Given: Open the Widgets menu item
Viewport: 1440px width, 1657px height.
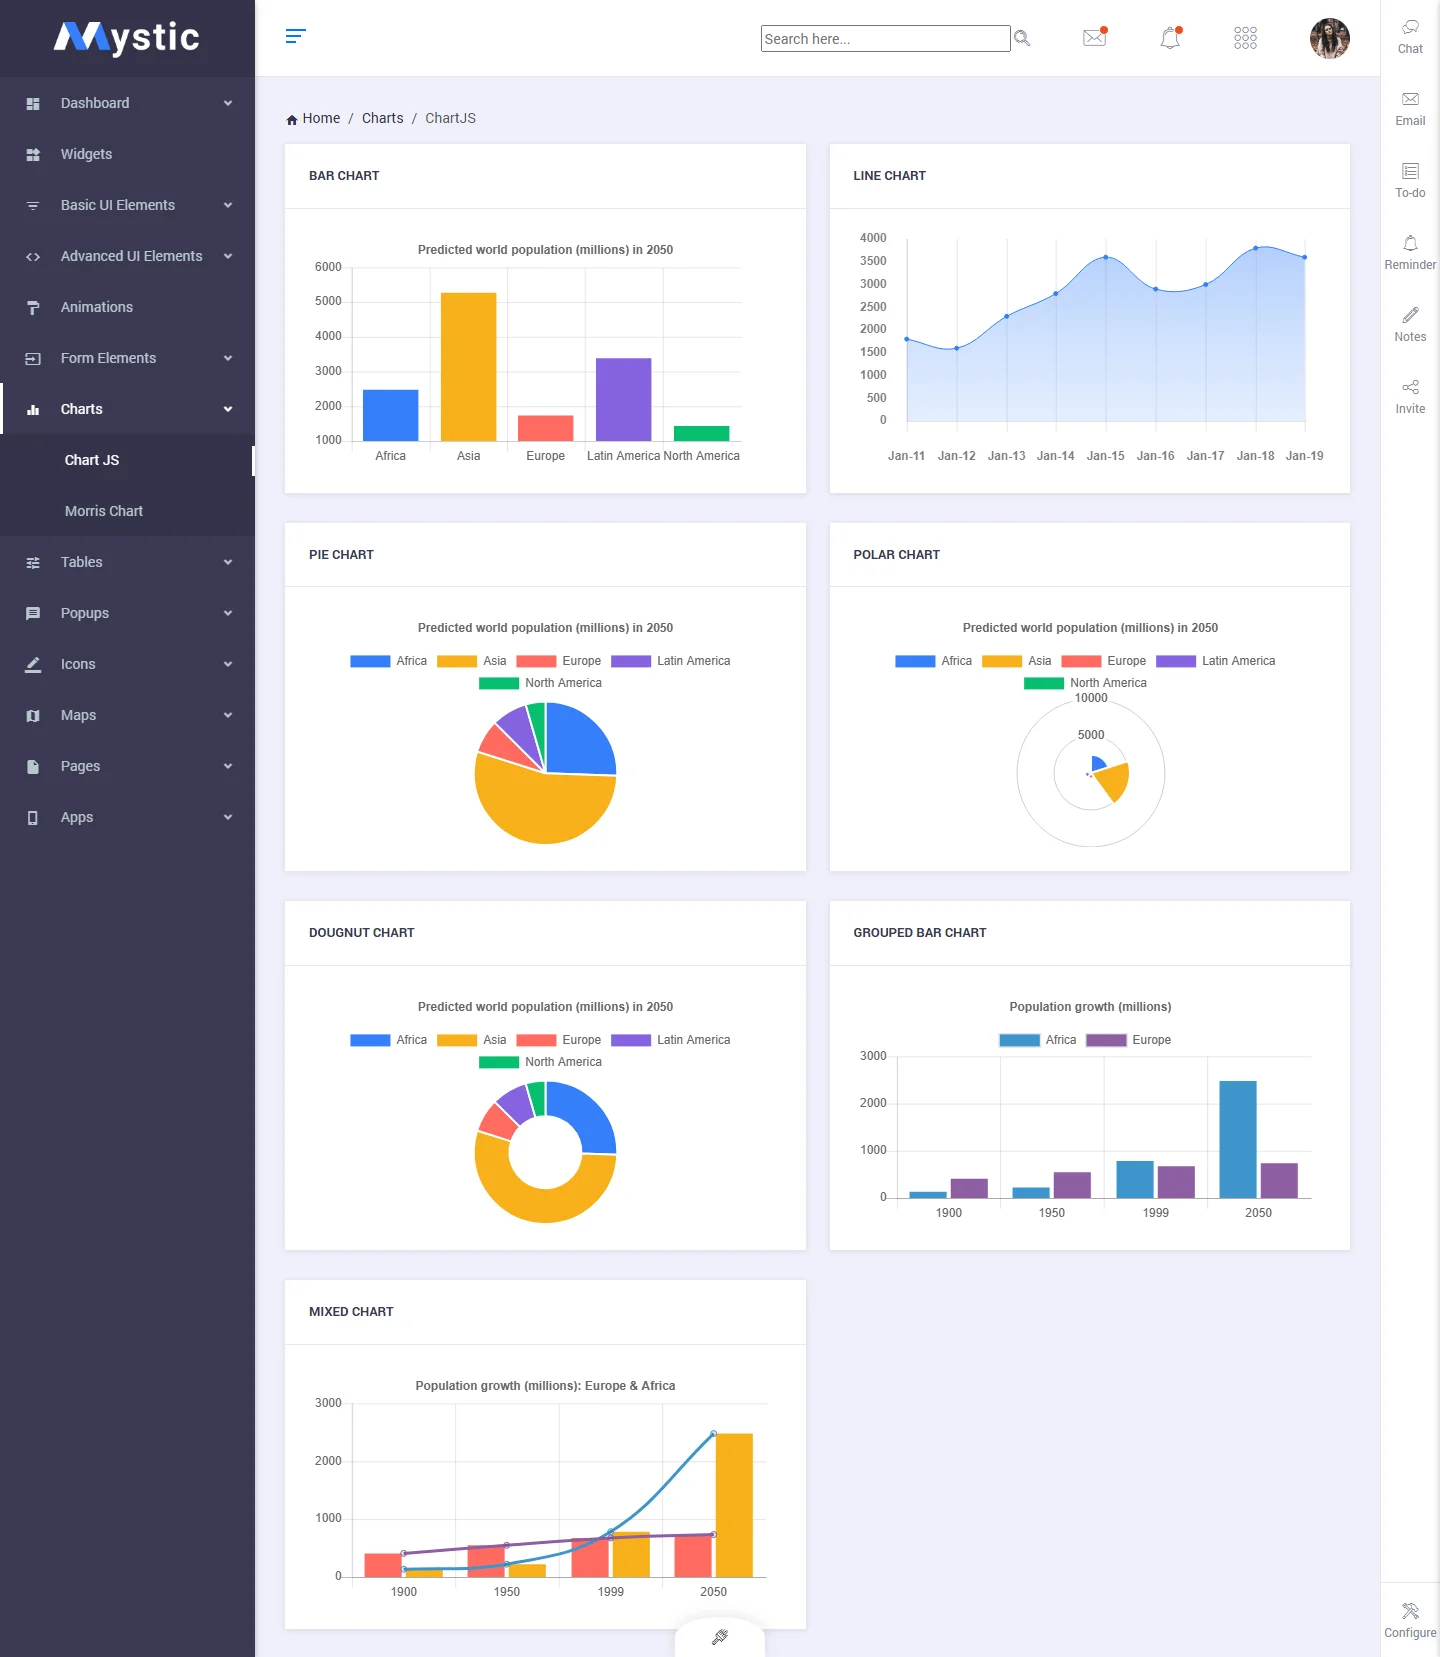Looking at the screenshot, I should [86, 154].
